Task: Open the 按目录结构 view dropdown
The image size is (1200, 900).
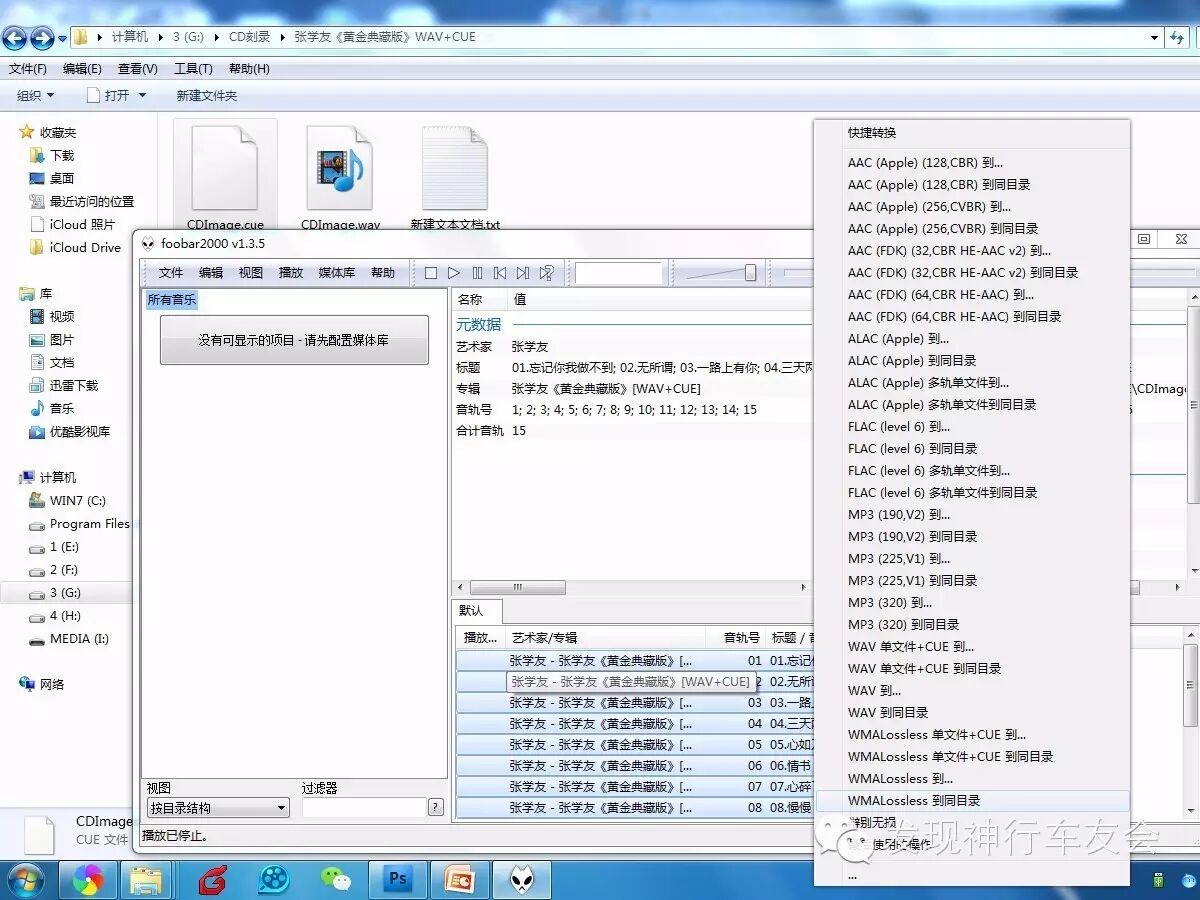Action: point(218,808)
